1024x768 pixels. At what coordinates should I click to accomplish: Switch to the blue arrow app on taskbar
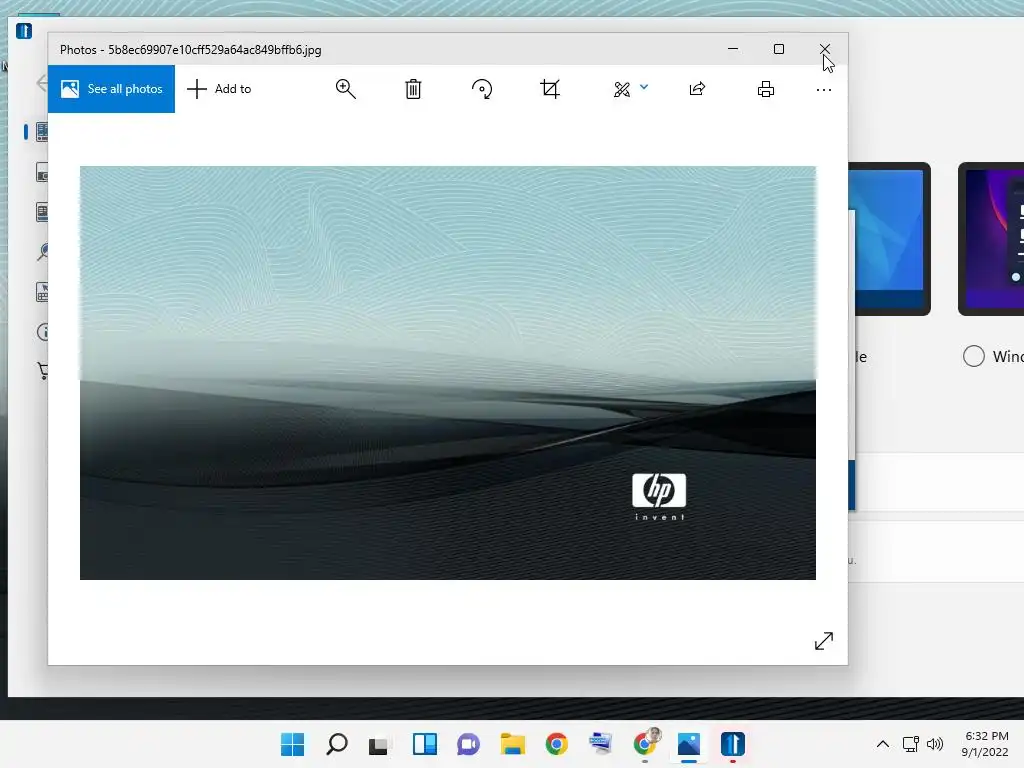(x=733, y=744)
